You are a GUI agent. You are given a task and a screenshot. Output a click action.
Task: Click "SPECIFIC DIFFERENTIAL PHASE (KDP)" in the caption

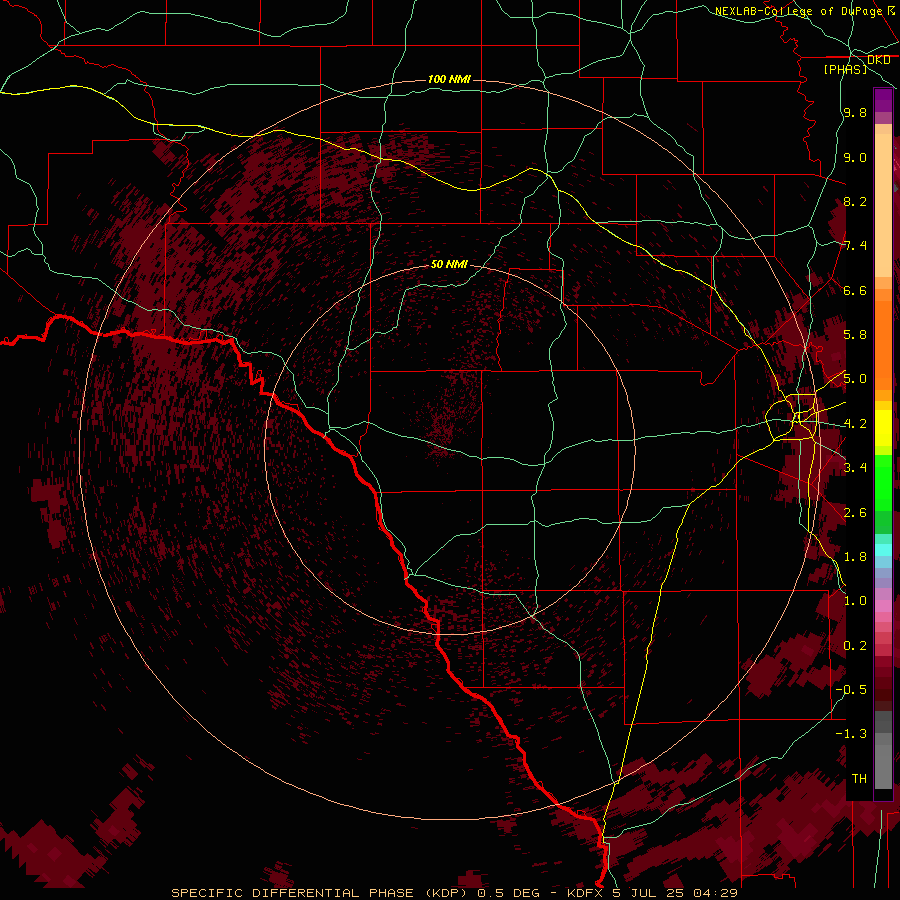(322, 893)
